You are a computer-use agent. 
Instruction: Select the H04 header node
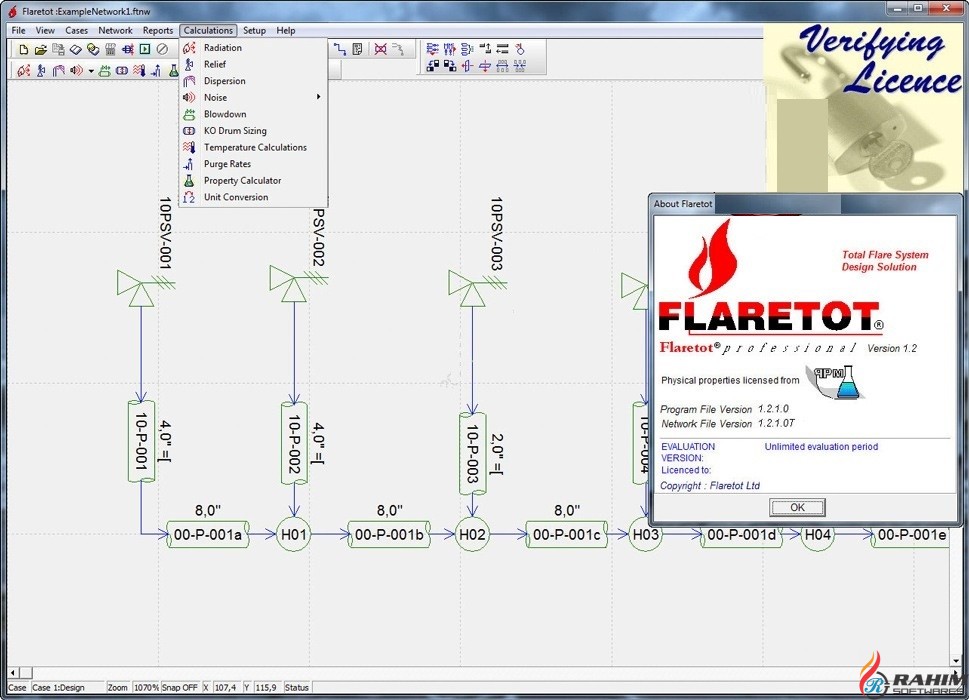coord(818,536)
